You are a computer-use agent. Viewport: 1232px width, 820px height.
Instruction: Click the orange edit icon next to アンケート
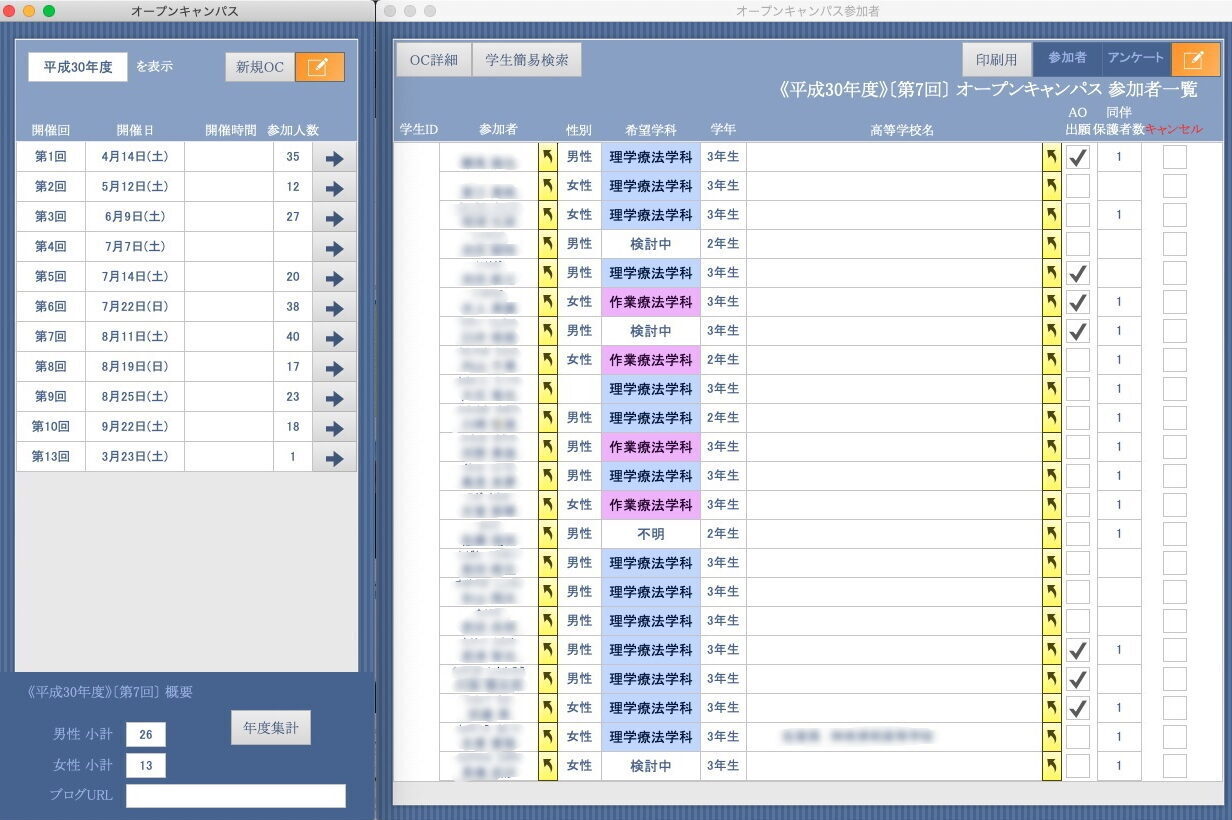pyautogui.click(x=1195, y=59)
